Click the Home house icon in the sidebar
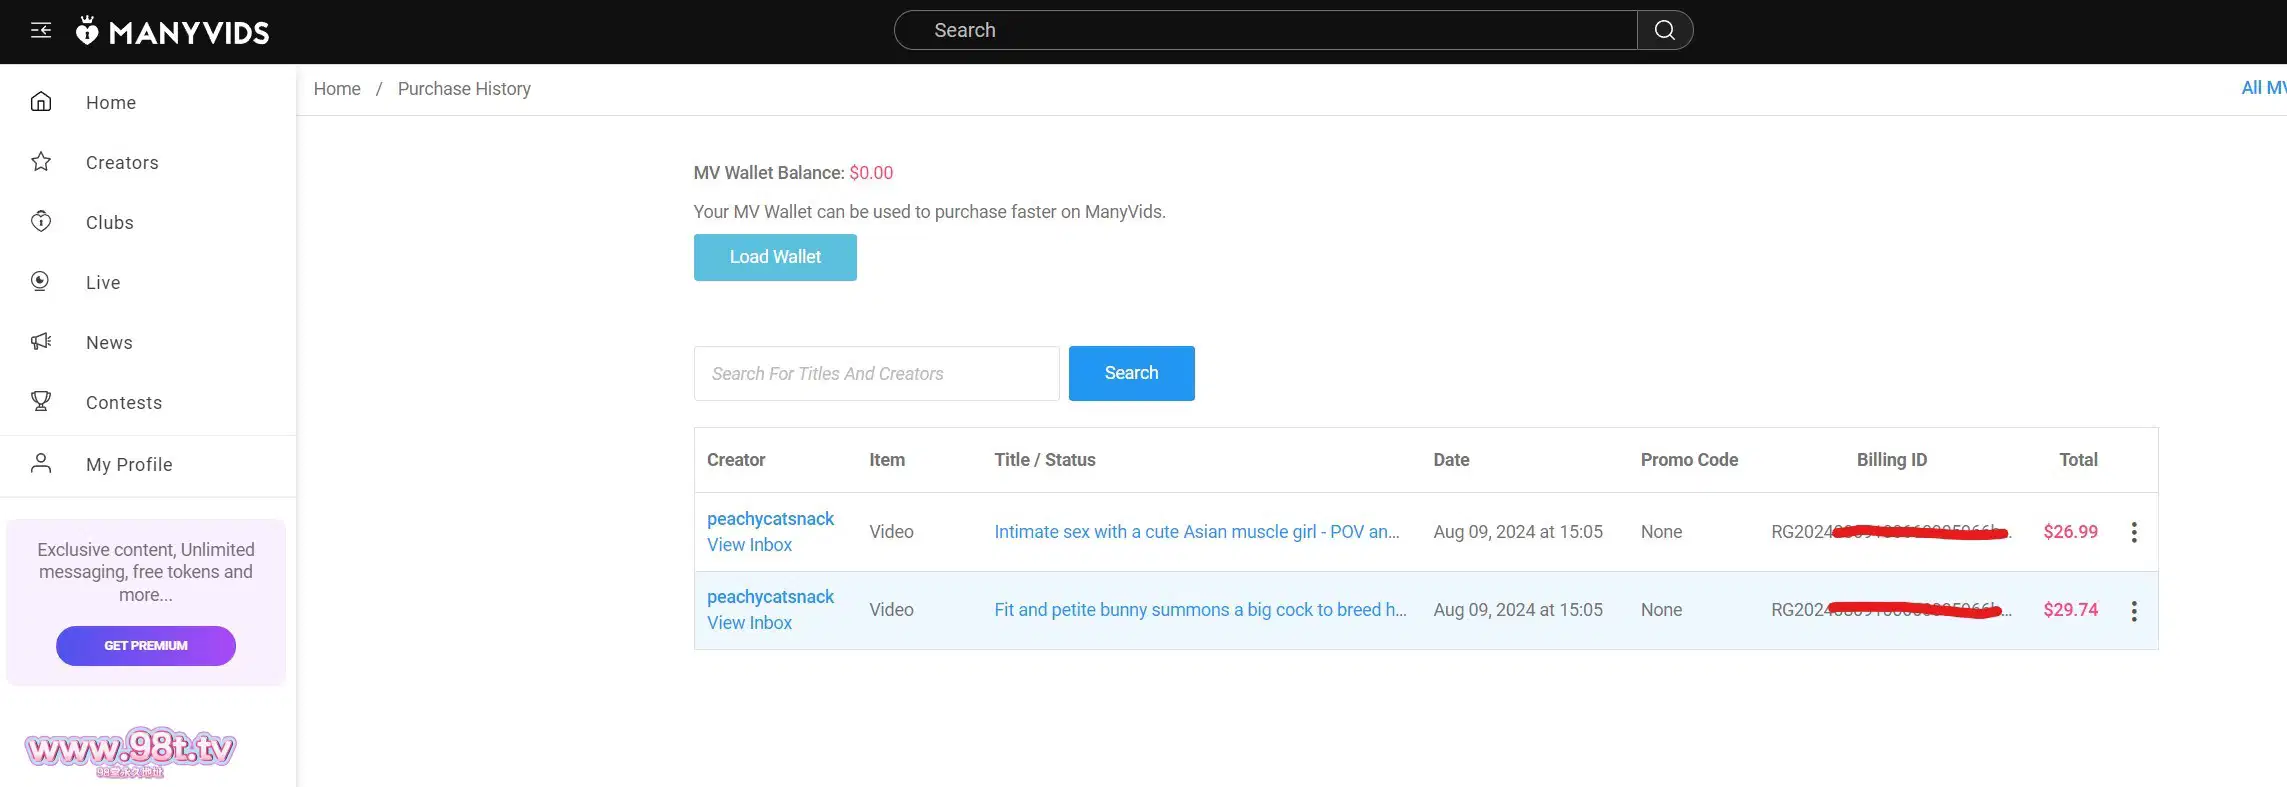This screenshot has width=2287, height=787. pos(41,102)
